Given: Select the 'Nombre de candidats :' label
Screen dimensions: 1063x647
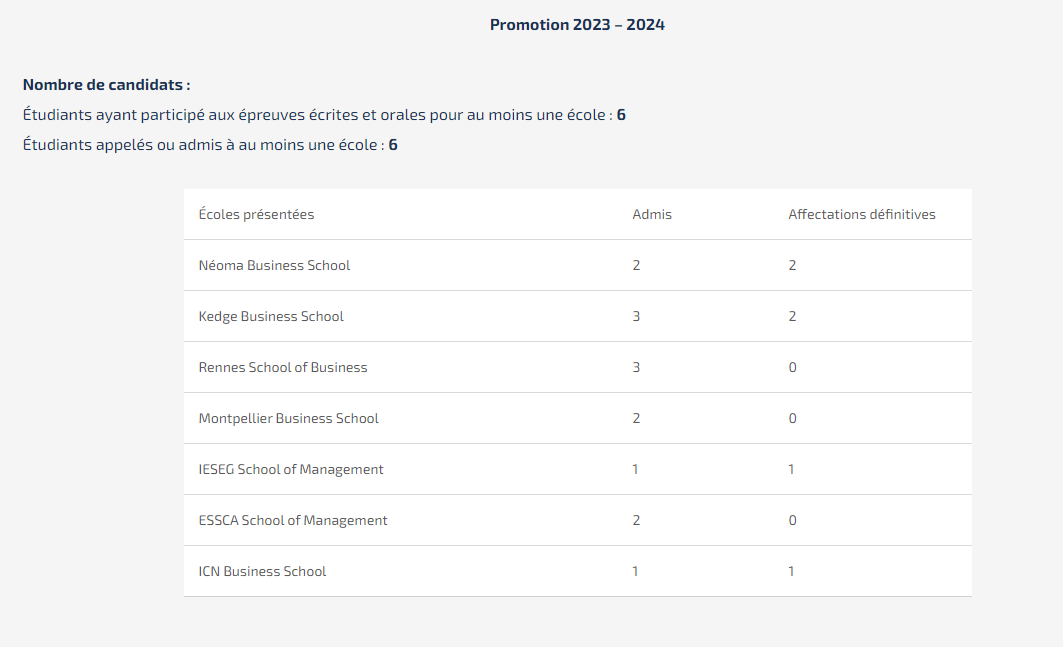Looking at the screenshot, I should click(x=106, y=85).
